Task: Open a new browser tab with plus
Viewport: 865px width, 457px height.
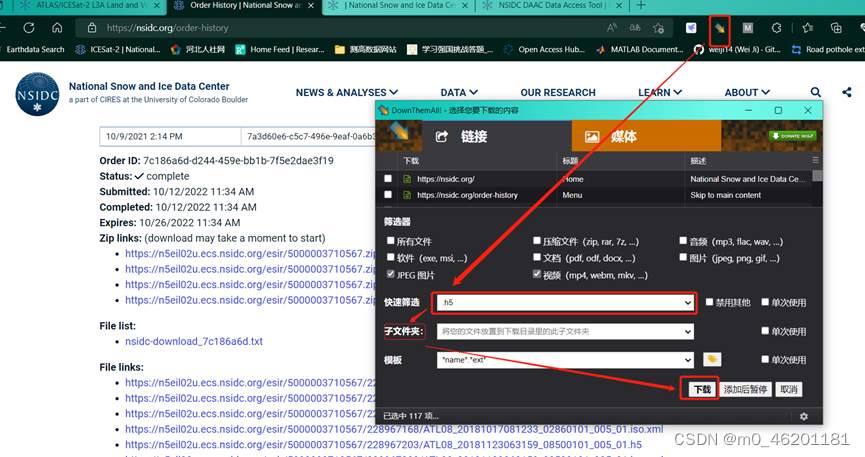Action: pos(640,6)
